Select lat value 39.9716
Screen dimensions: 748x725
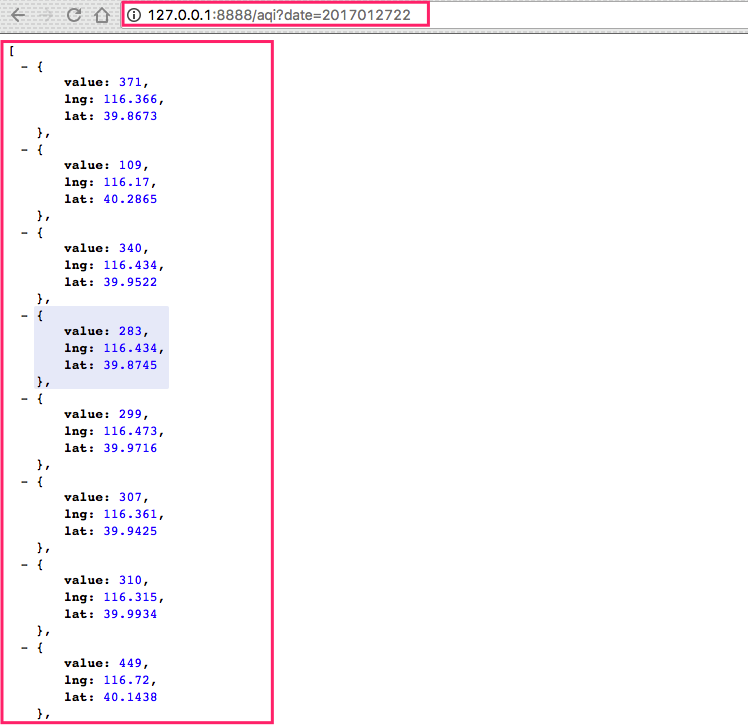pyautogui.click(x=130, y=448)
